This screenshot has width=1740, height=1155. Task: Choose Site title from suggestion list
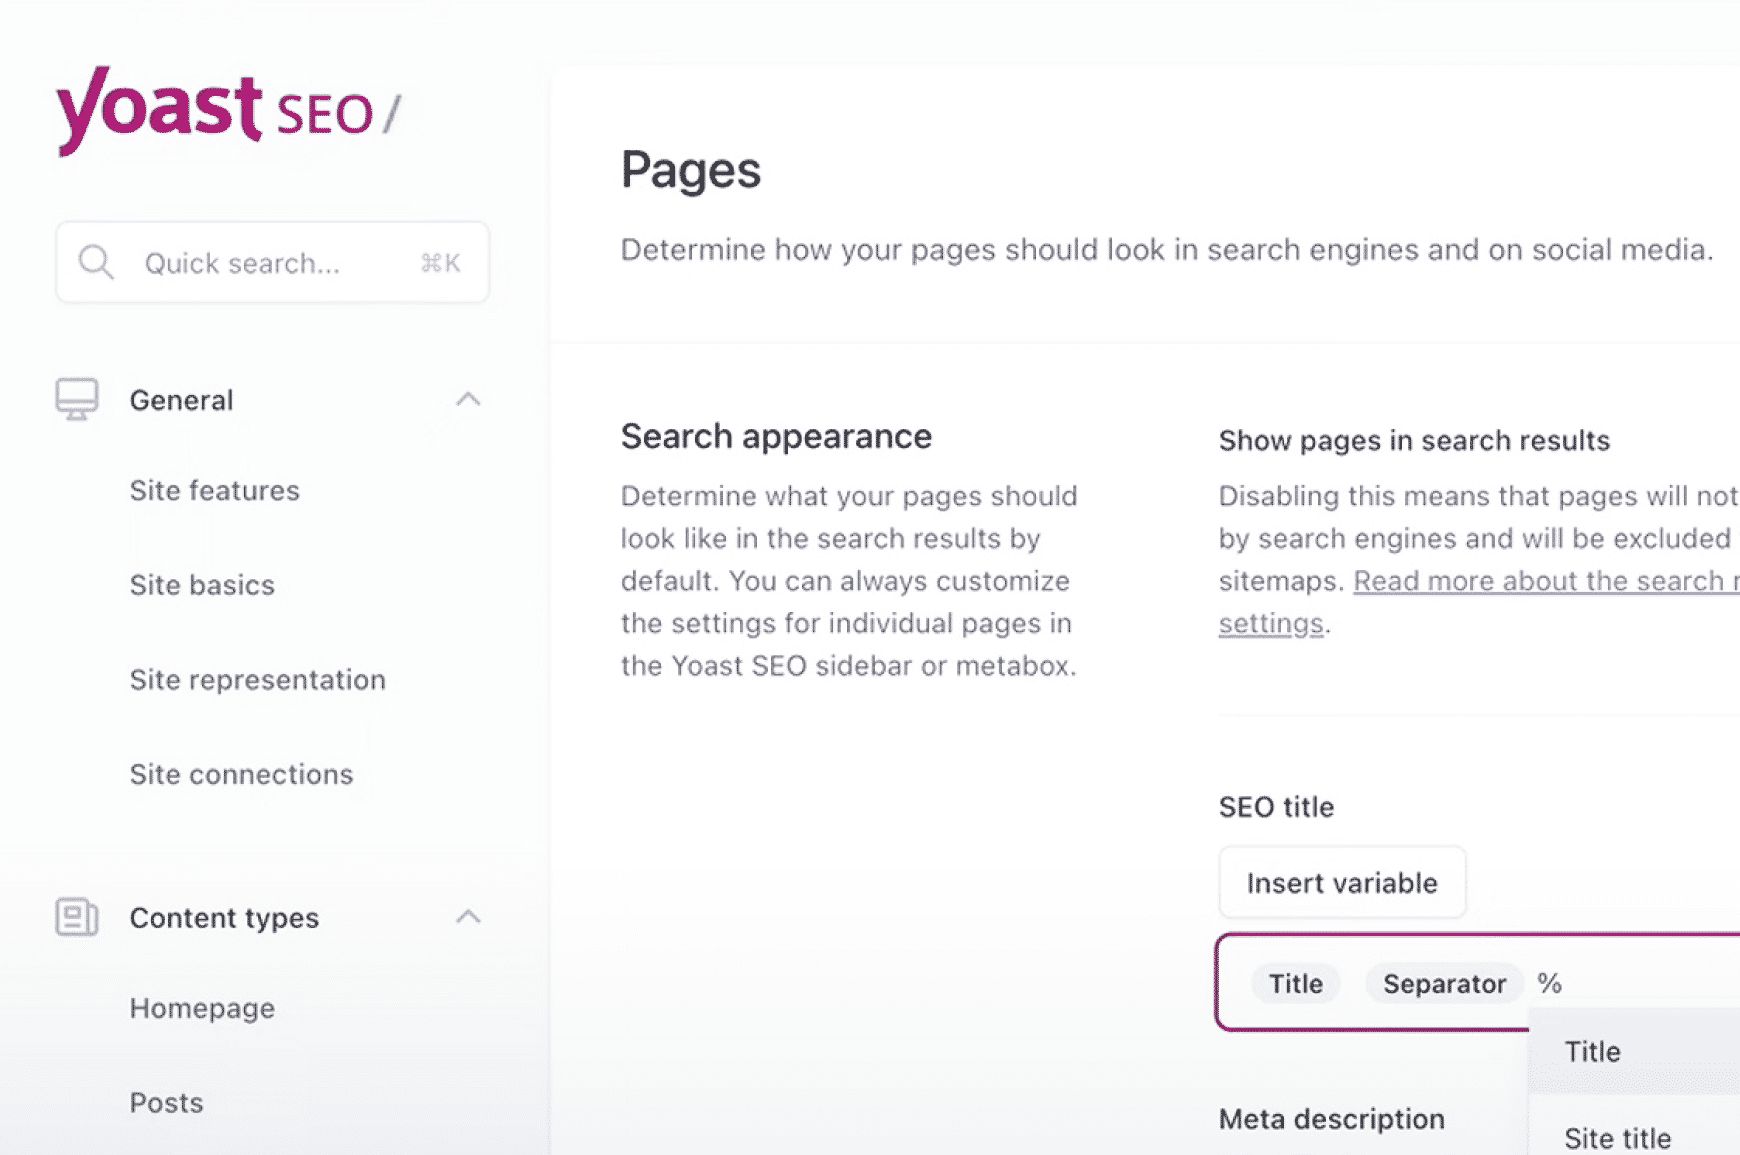(1617, 1137)
